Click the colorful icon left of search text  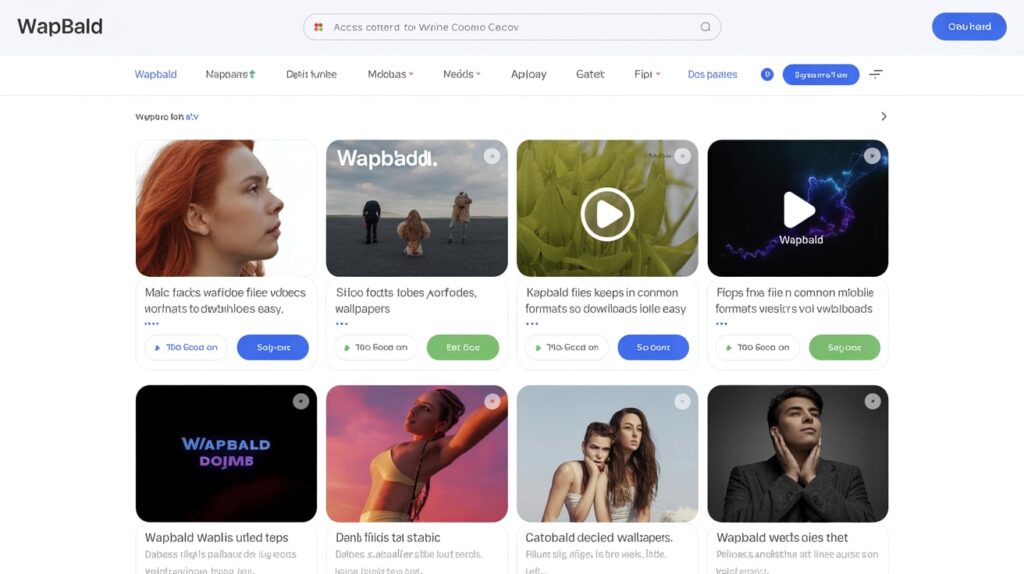coord(318,27)
